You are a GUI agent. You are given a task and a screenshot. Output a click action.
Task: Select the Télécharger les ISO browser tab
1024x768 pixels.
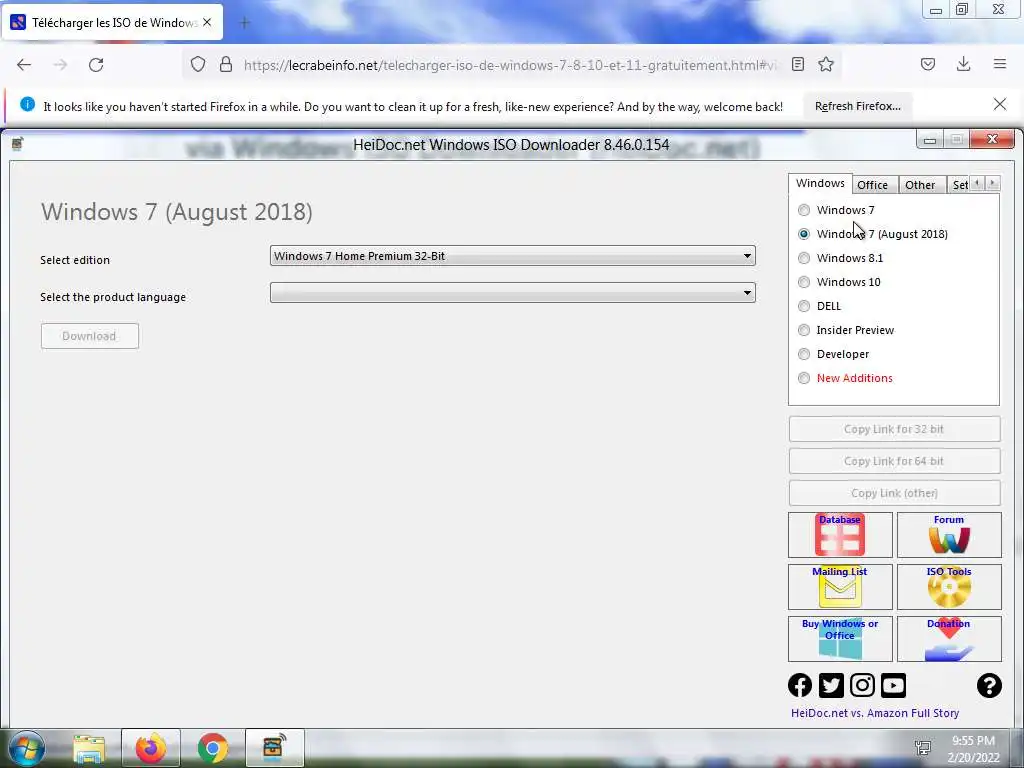(114, 23)
